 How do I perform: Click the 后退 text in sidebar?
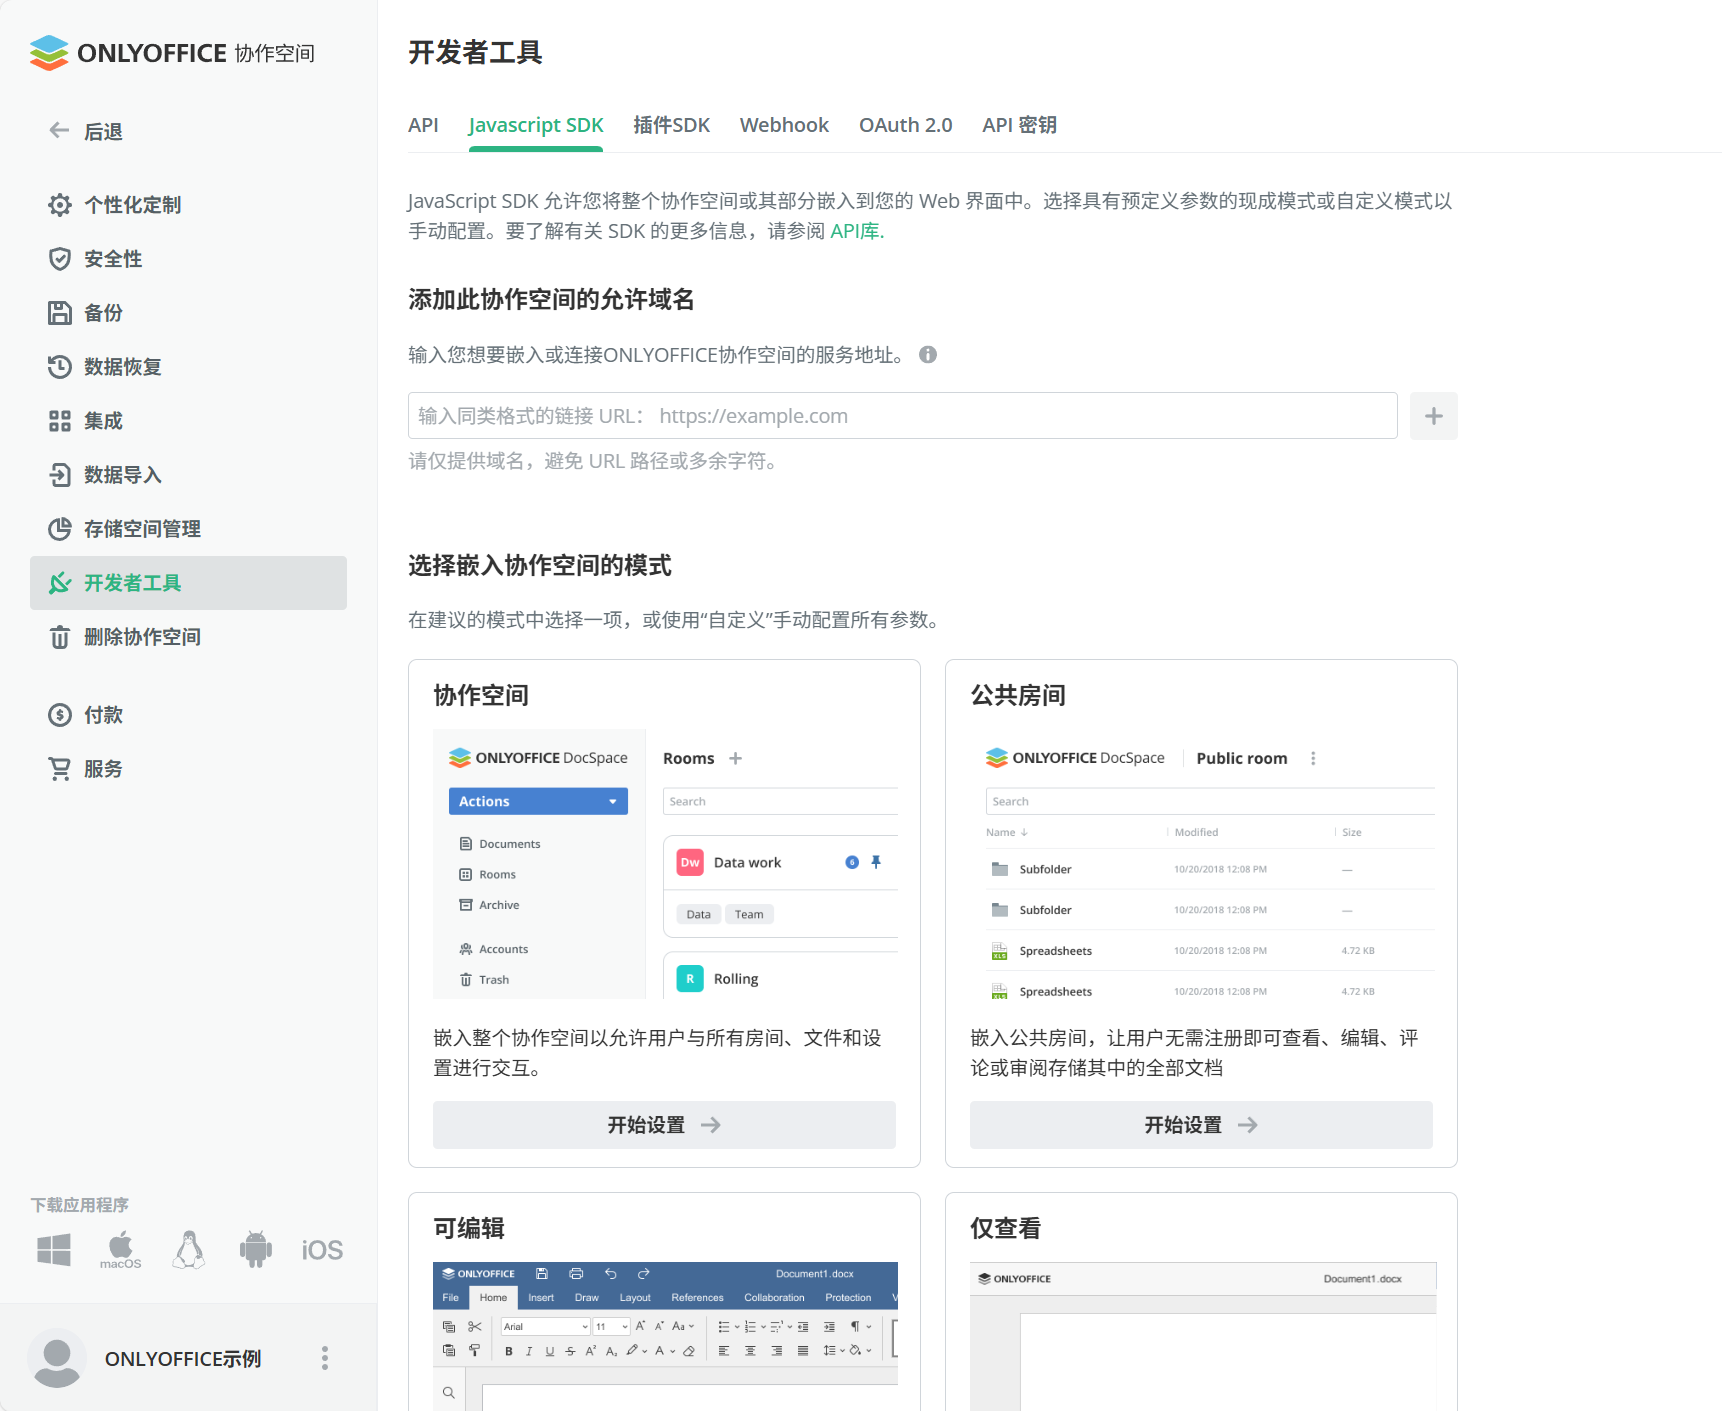click(103, 132)
